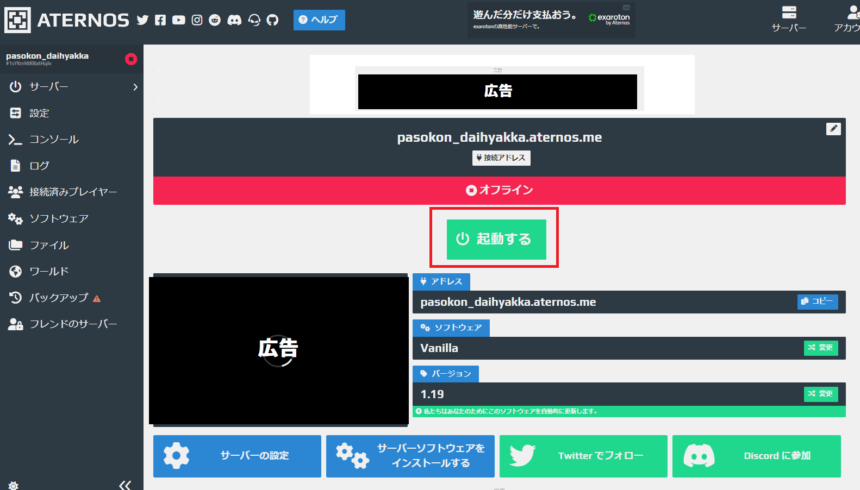Screen dimensions: 860x490
Task: Copy the address with コピー button
Action: coord(817,301)
